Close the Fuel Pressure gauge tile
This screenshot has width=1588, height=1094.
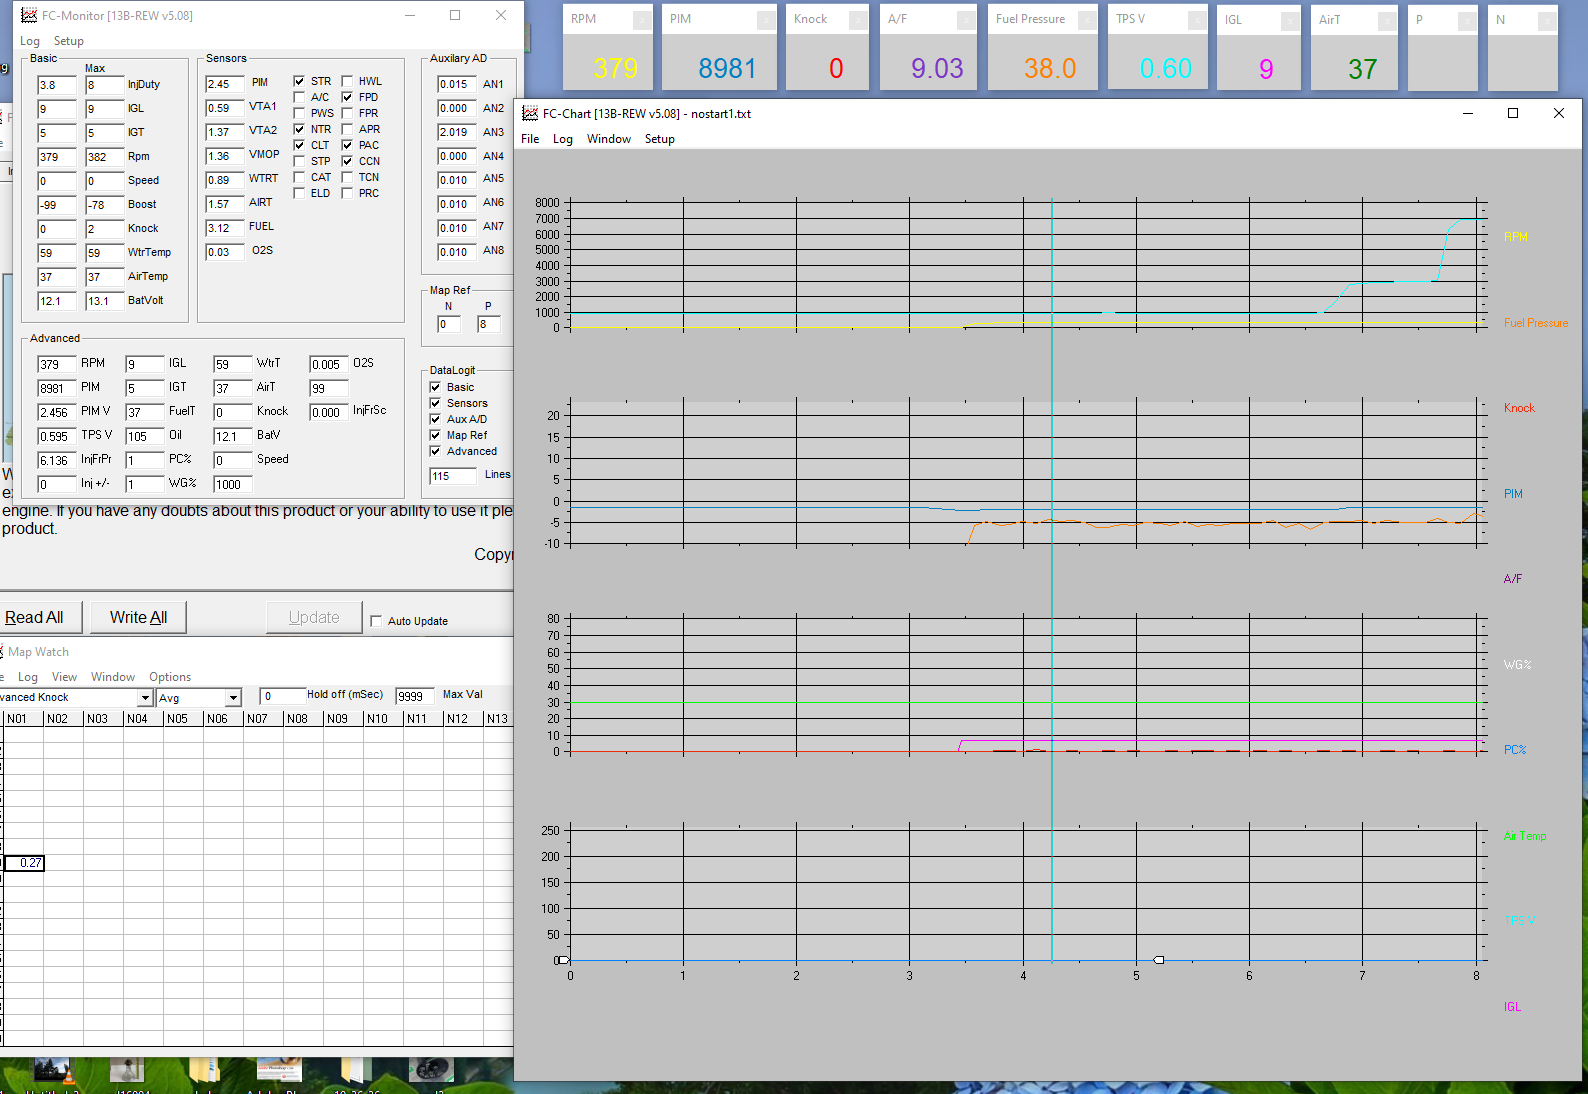pyautogui.click(x=1088, y=20)
